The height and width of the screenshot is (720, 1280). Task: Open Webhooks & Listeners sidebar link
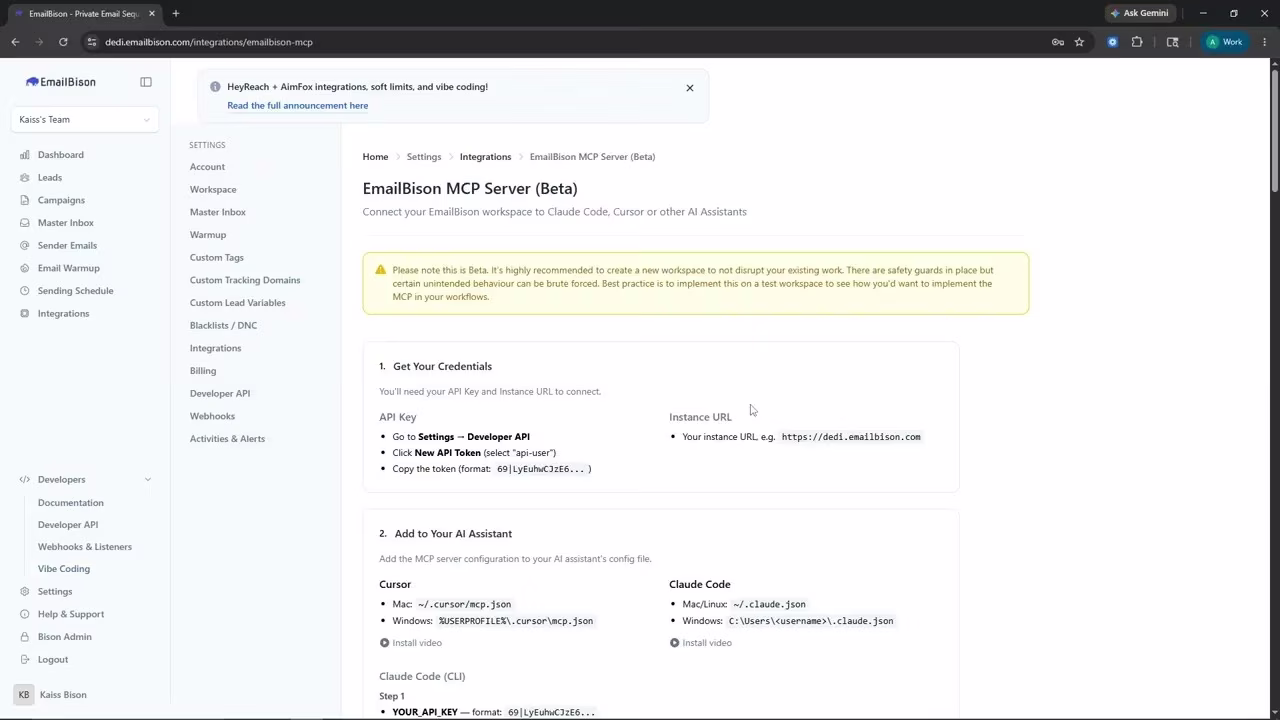tap(85, 547)
